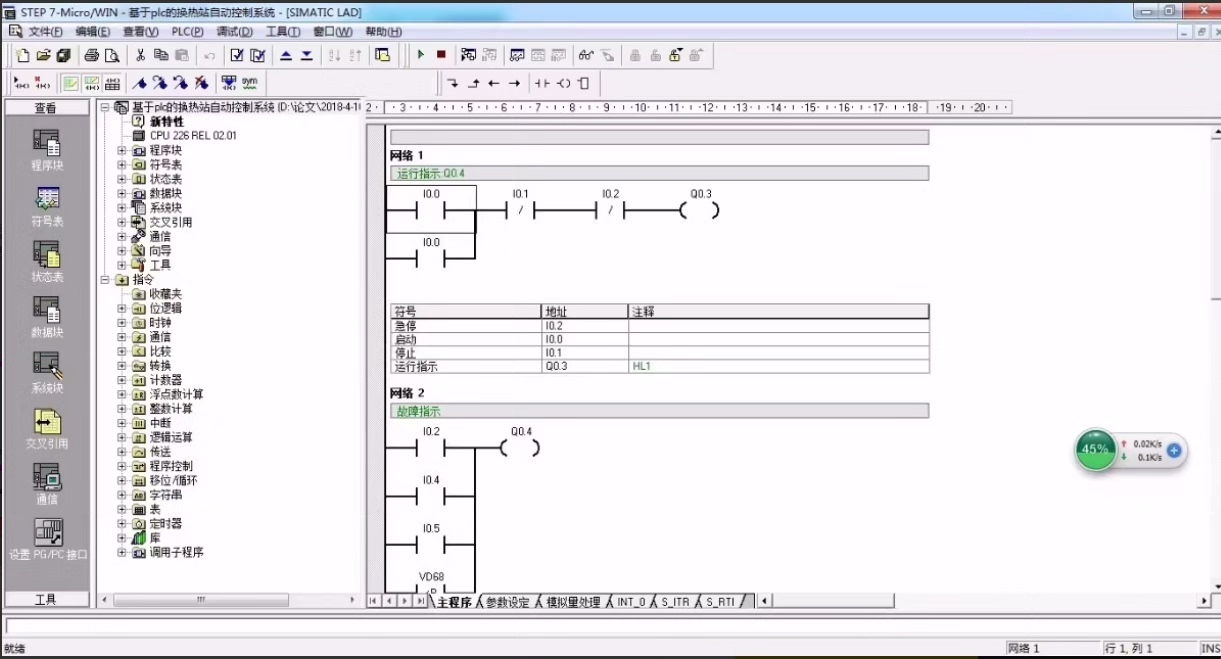Click the Compile All icon
The width and height of the screenshot is (1221, 659).
pyautogui.click(x=258, y=55)
